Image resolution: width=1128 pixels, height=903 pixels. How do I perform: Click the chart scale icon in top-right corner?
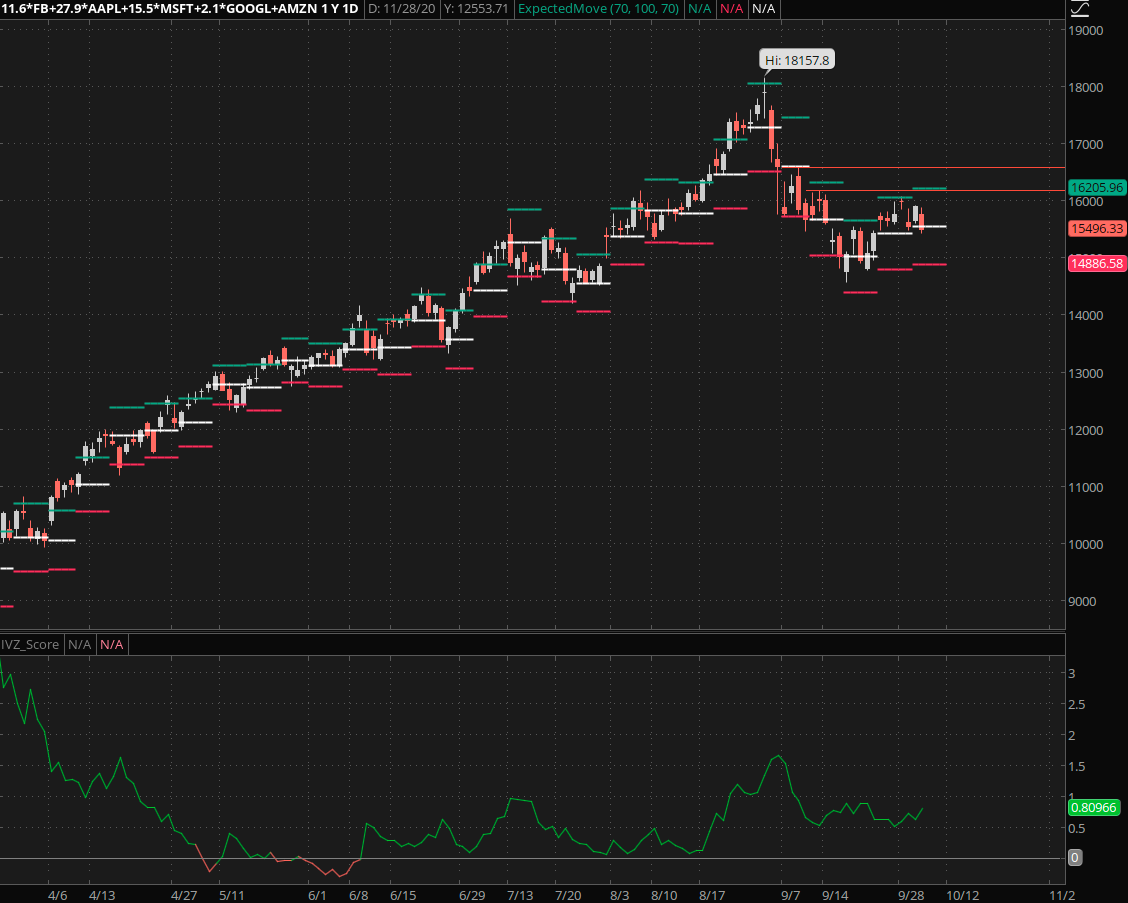(1080, 9)
